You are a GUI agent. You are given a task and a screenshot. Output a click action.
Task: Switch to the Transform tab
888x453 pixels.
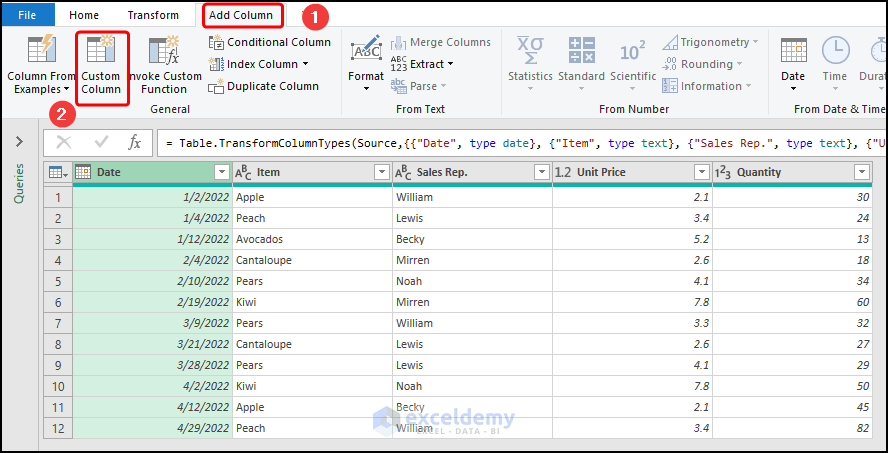pyautogui.click(x=153, y=15)
